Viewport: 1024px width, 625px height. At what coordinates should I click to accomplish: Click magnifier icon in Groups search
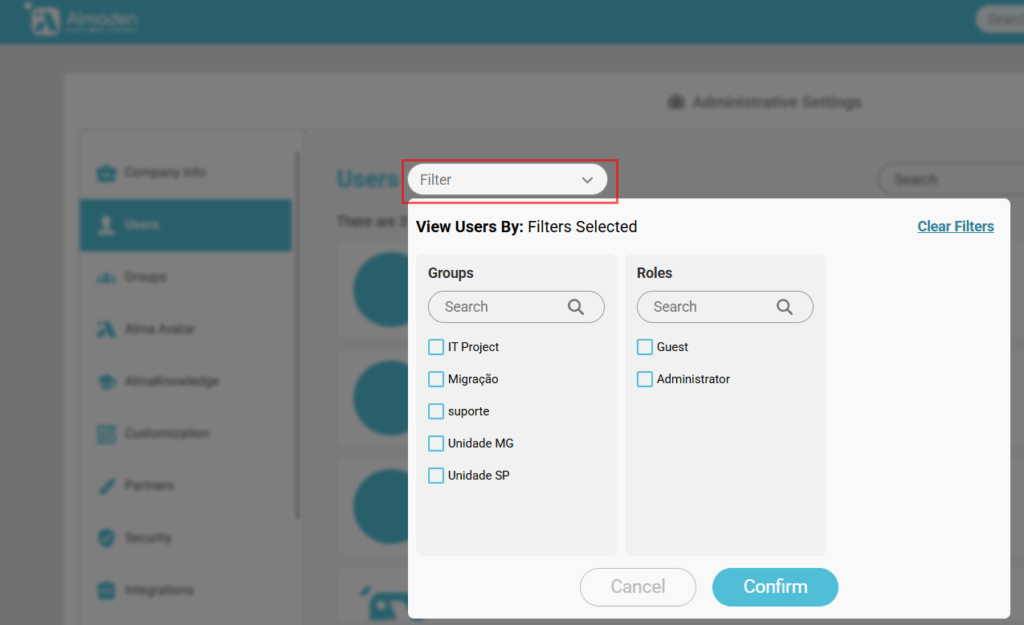[x=576, y=307]
